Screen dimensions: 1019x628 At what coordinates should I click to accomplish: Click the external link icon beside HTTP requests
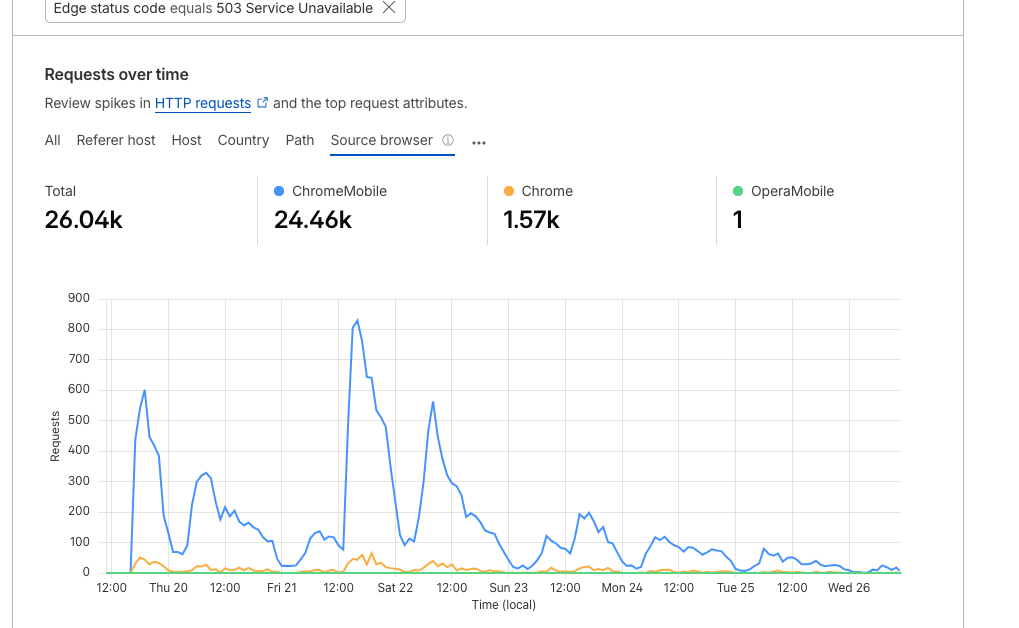263,103
